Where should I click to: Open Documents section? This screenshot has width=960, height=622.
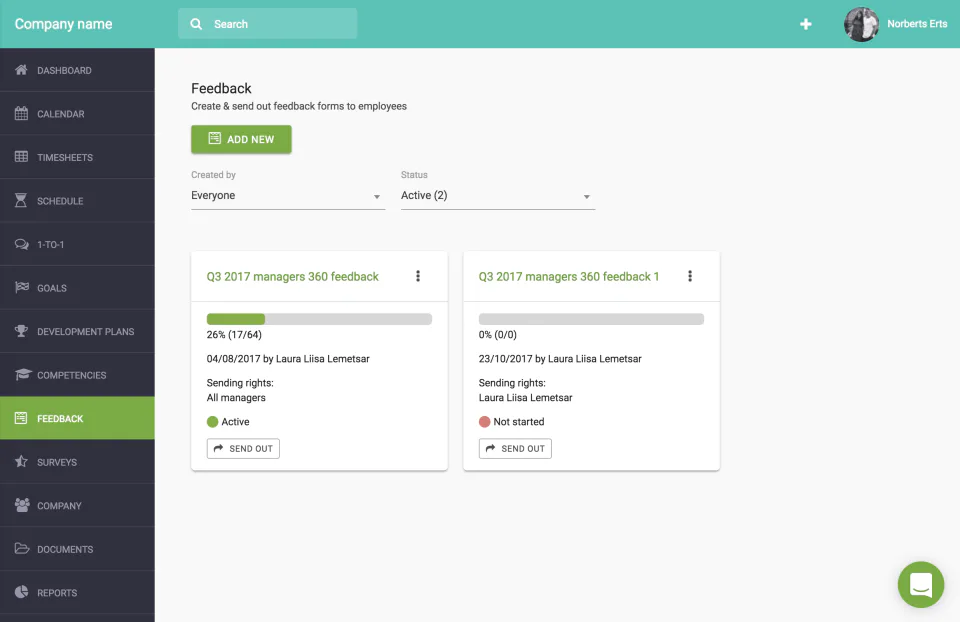(x=77, y=549)
